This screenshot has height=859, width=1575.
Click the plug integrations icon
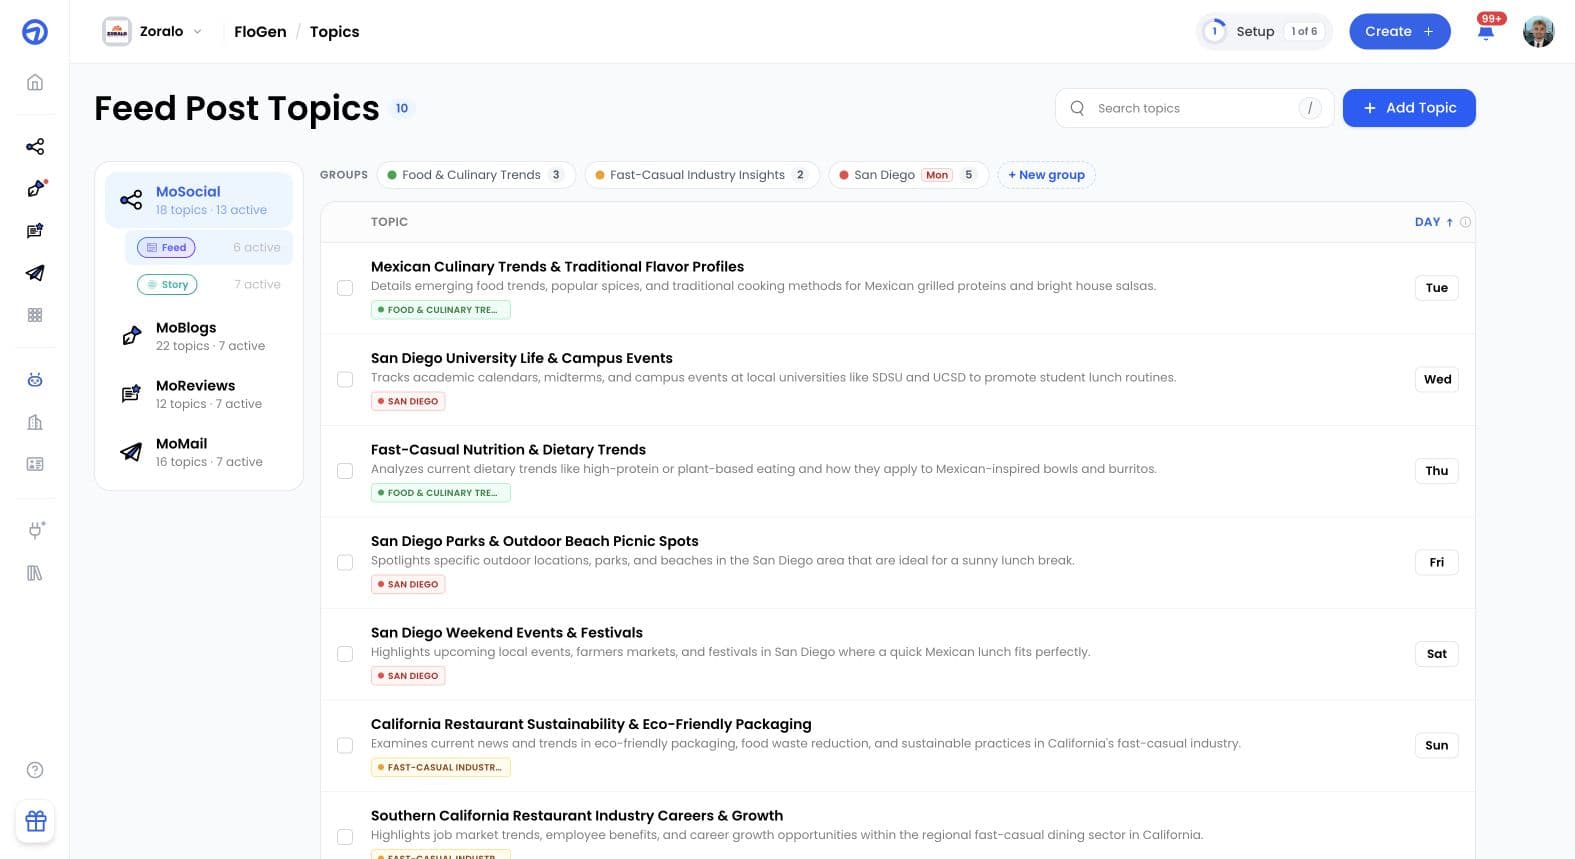click(x=35, y=530)
